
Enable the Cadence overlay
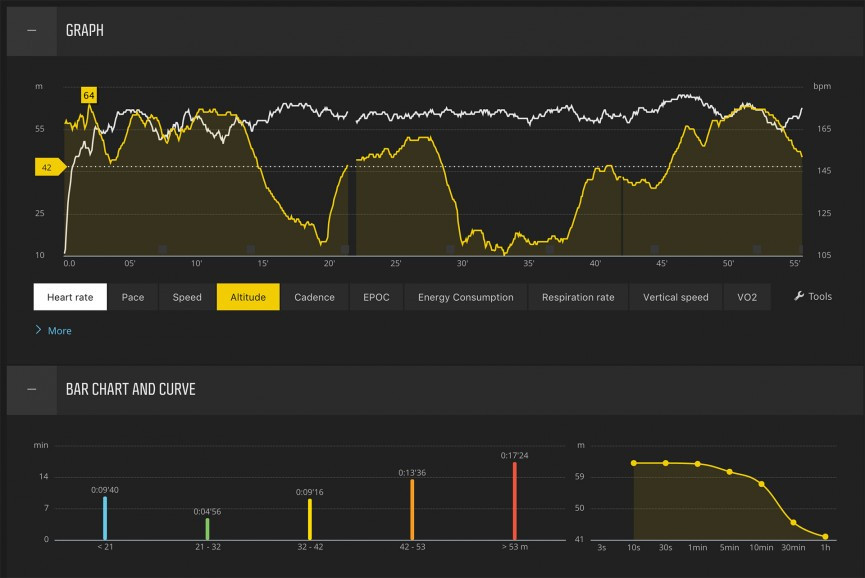[314, 296]
